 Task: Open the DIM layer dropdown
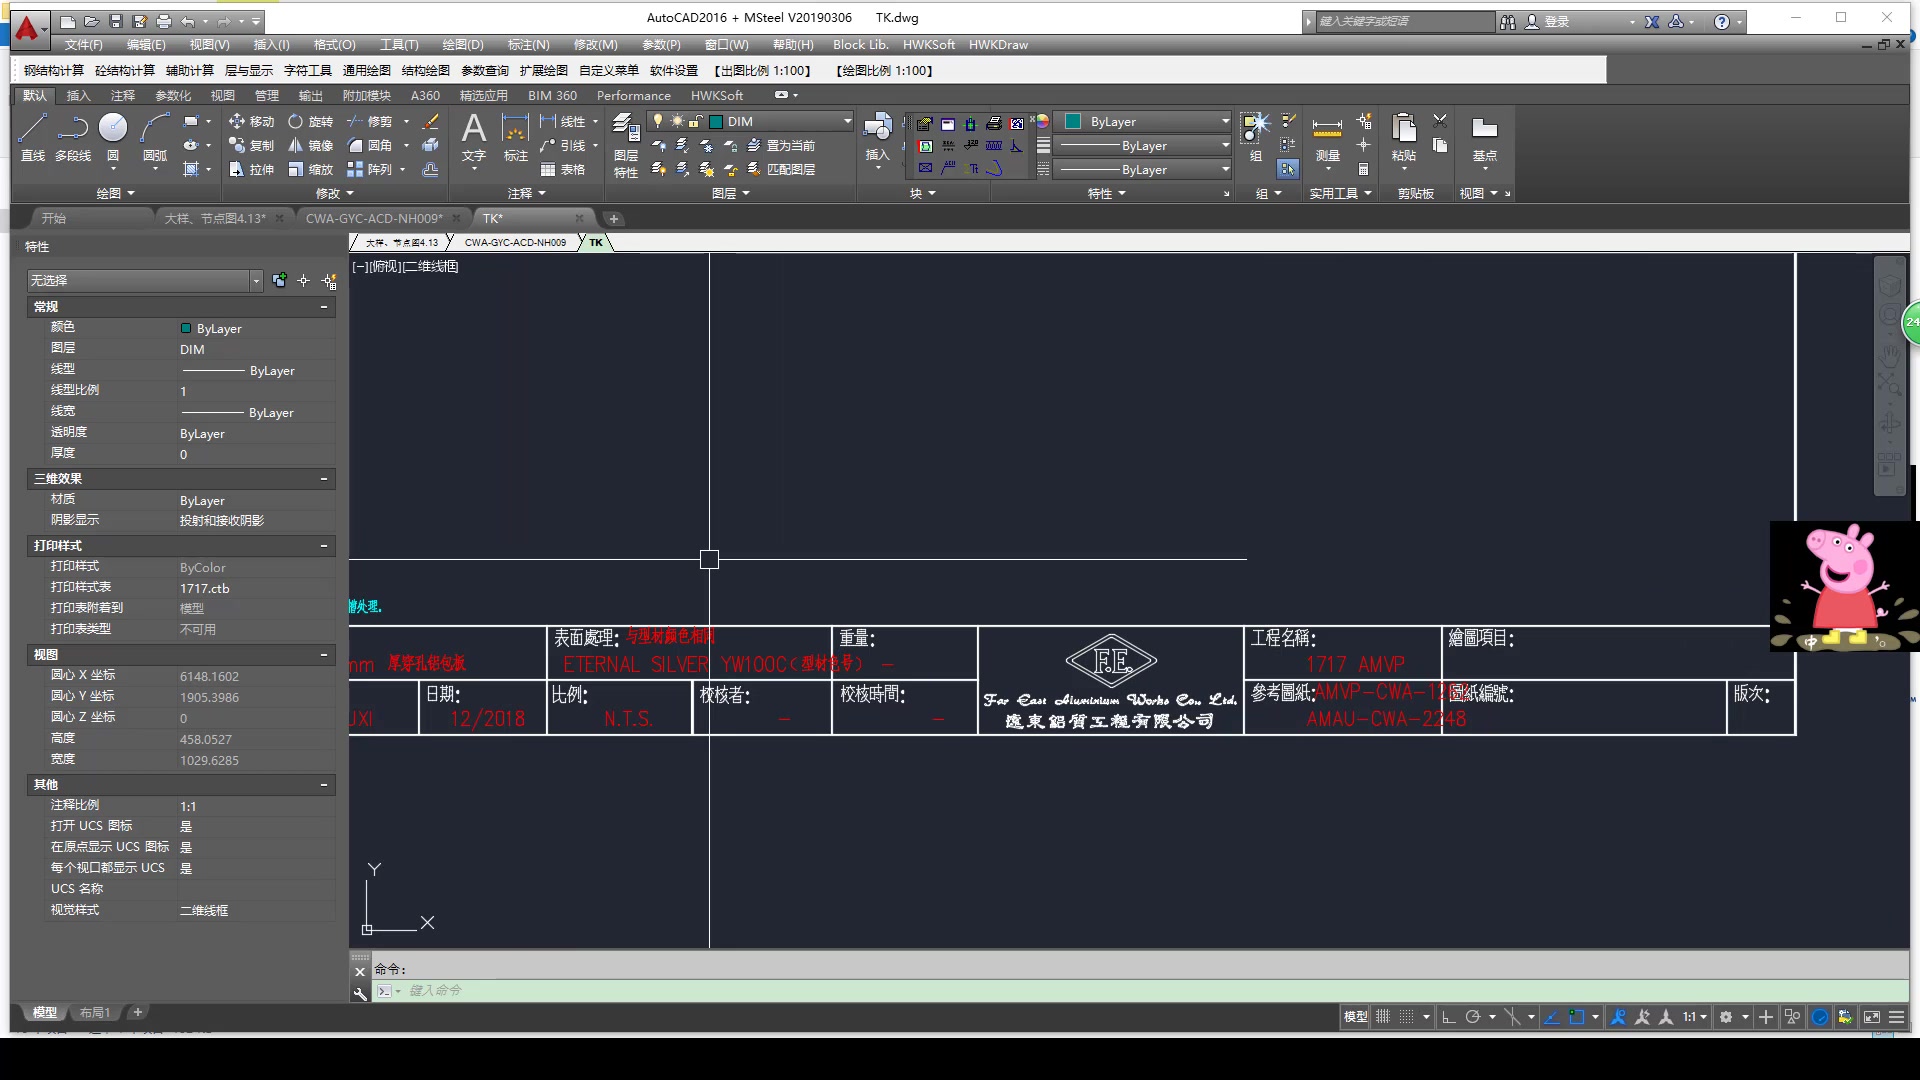pyautogui.click(x=846, y=121)
